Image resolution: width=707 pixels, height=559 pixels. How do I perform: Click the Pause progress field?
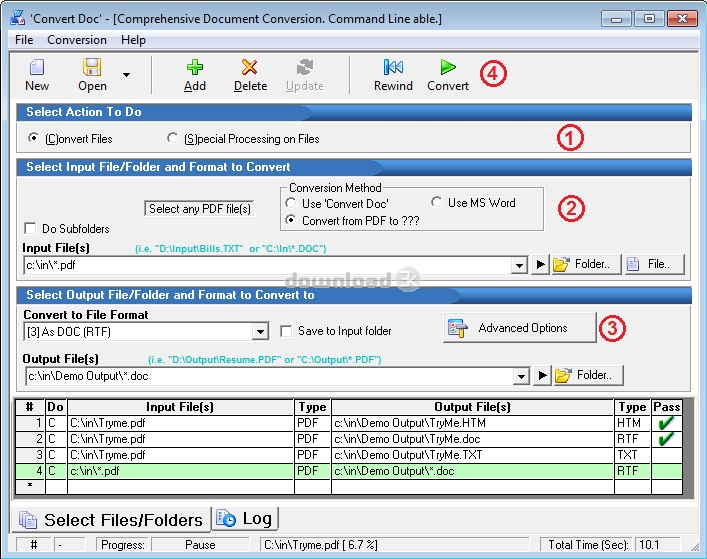200,545
